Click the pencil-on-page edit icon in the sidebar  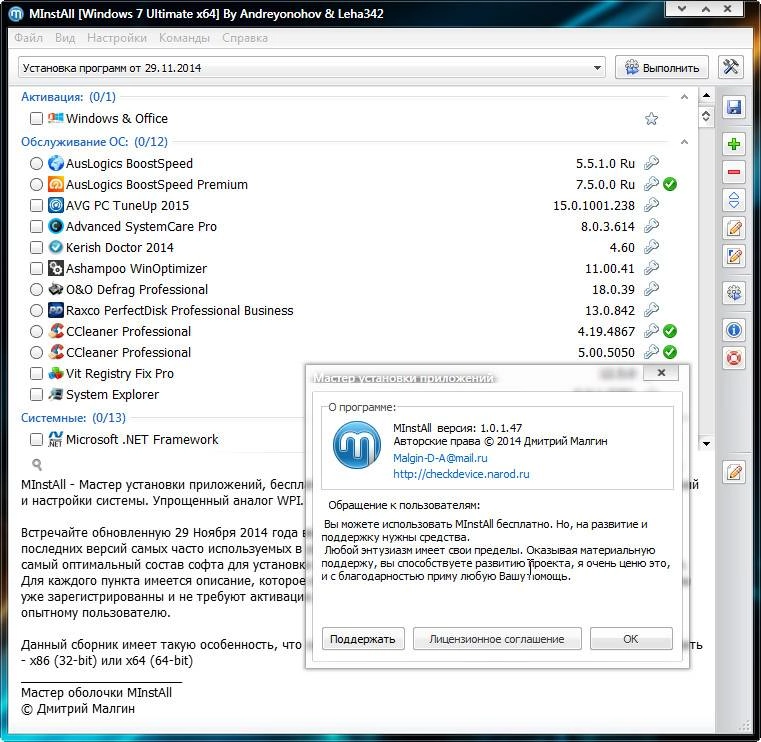[734, 228]
